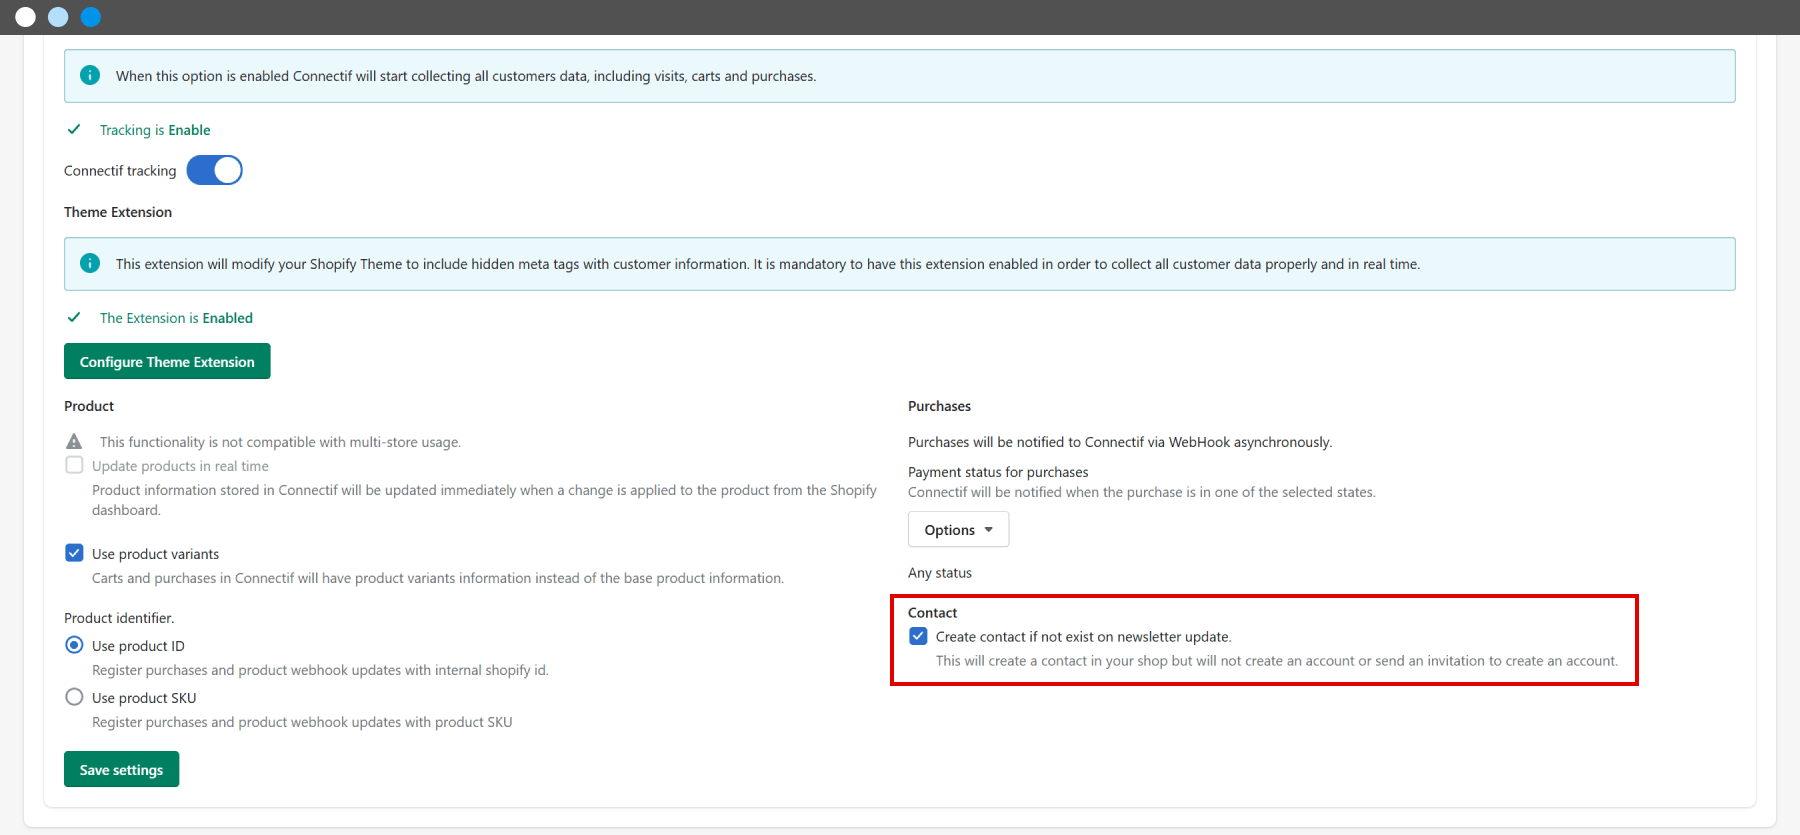
Task: Click the 'Contact' heading
Action: coord(932,613)
